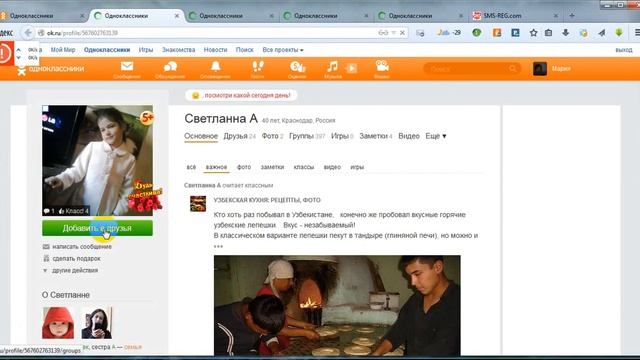Click the weather -29 widget in toolbar

tap(449, 33)
